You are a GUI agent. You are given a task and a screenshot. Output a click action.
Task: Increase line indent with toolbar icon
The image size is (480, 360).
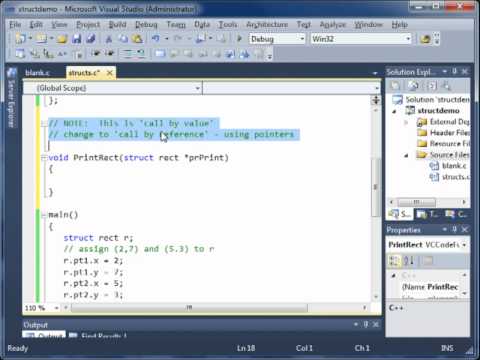[x=109, y=53]
